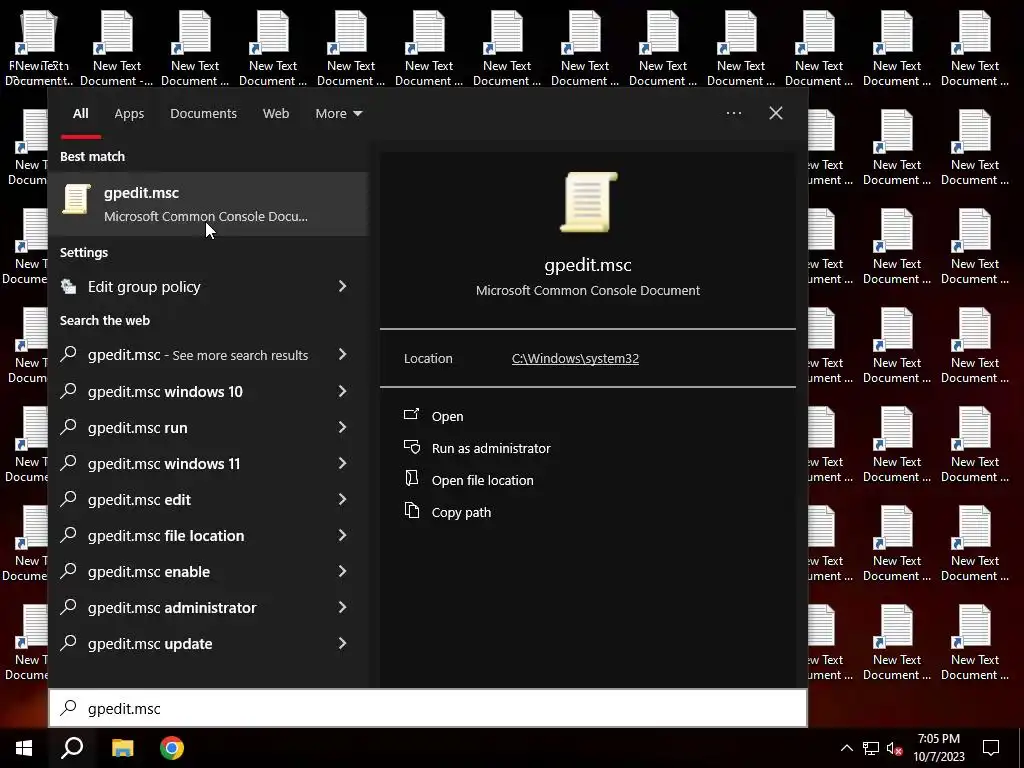Expand the Edit group policy chevron

342,286
